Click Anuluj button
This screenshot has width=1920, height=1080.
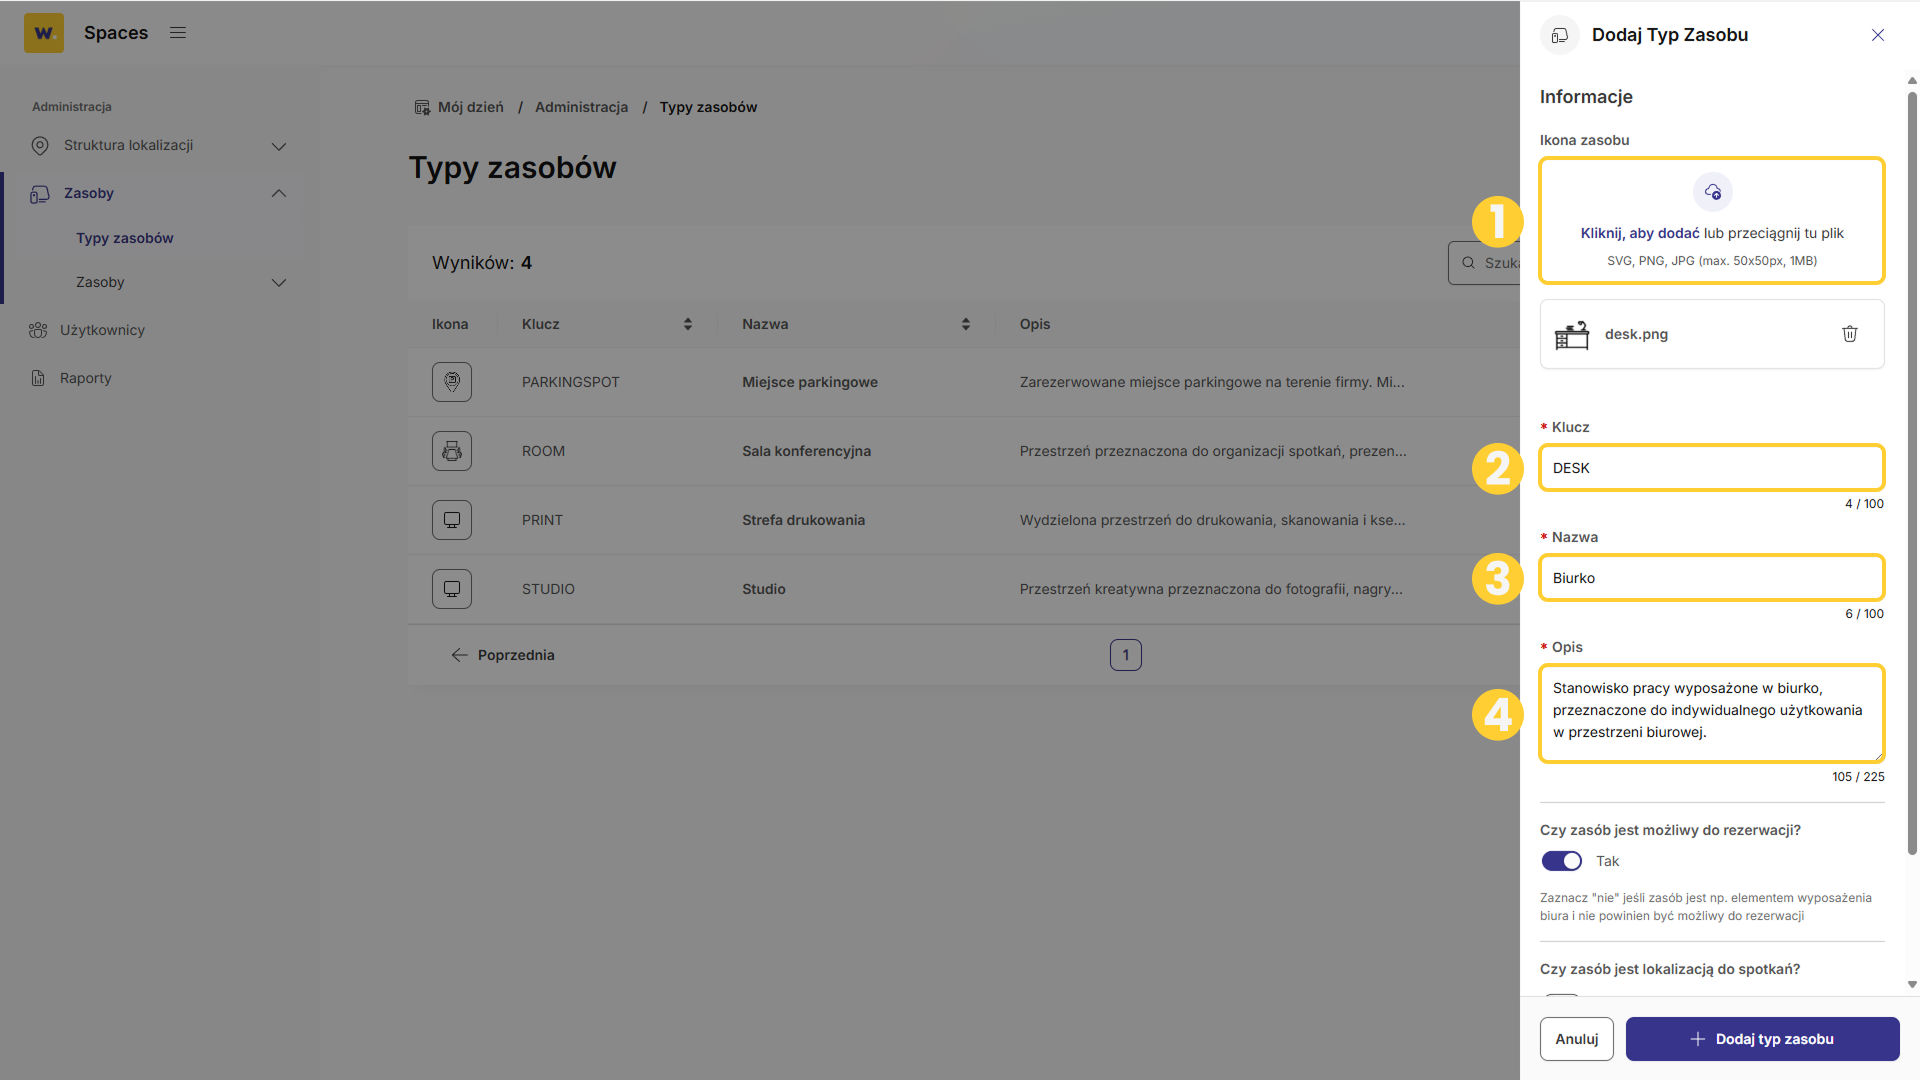(1577, 1039)
